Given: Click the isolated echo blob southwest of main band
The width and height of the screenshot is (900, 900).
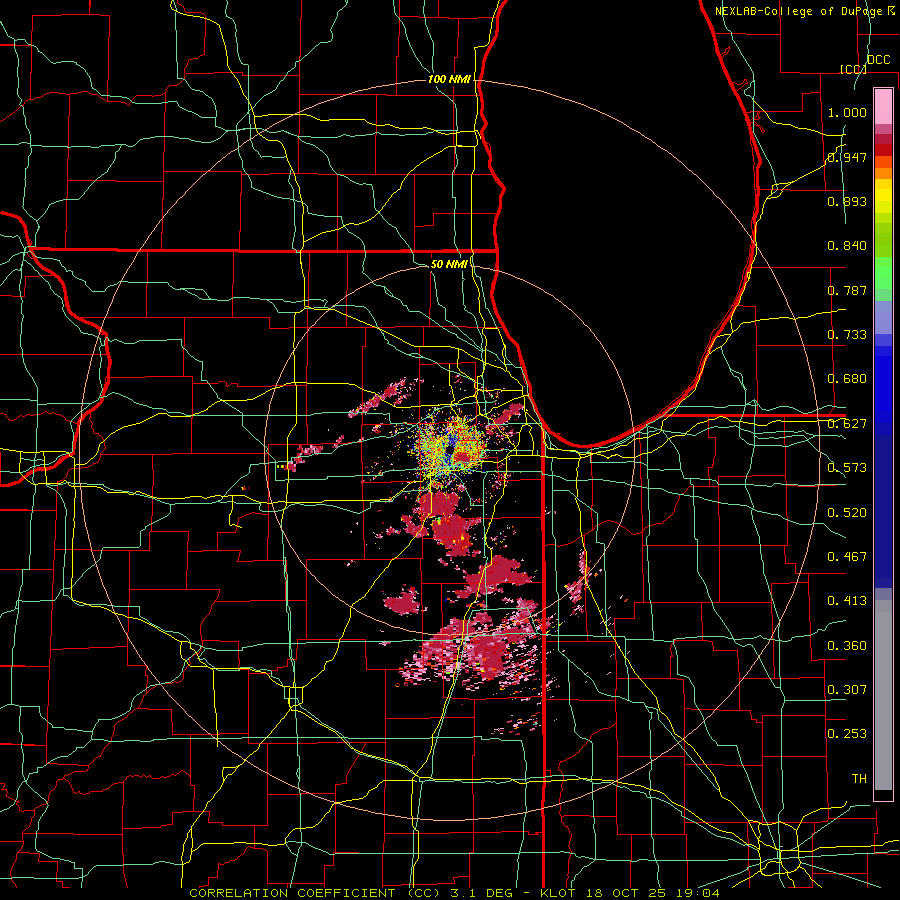Looking at the screenshot, I should click(404, 602).
